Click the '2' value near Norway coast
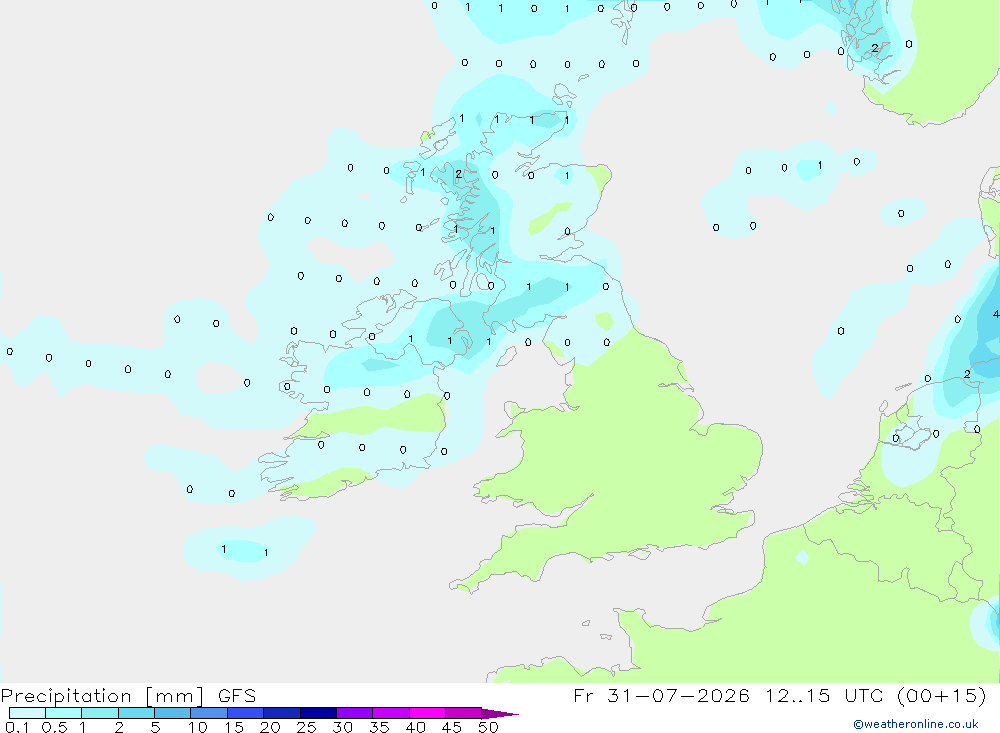The image size is (1000, 733). pos(875,48)
